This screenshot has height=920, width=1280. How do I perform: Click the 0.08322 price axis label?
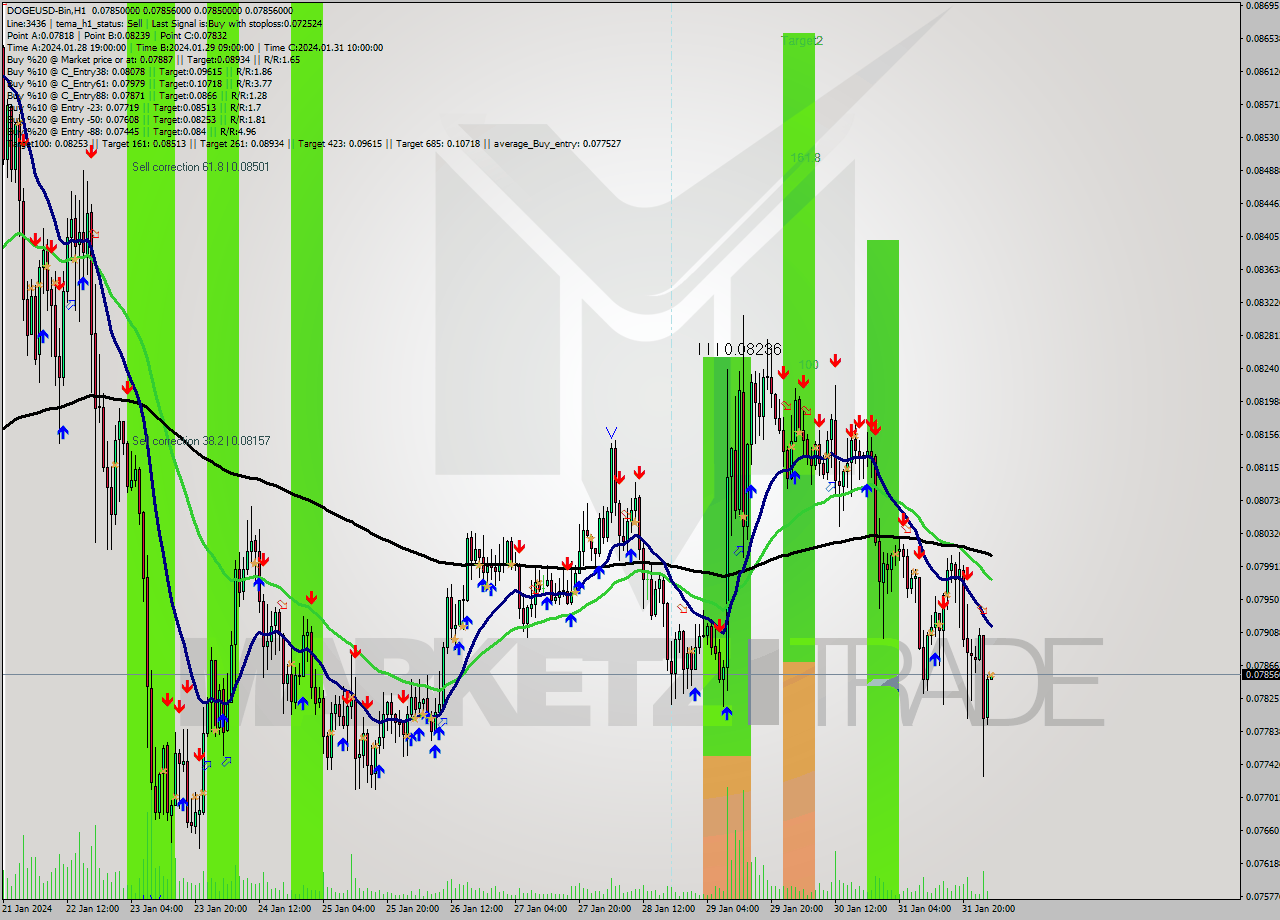[x=1262, y=302]
